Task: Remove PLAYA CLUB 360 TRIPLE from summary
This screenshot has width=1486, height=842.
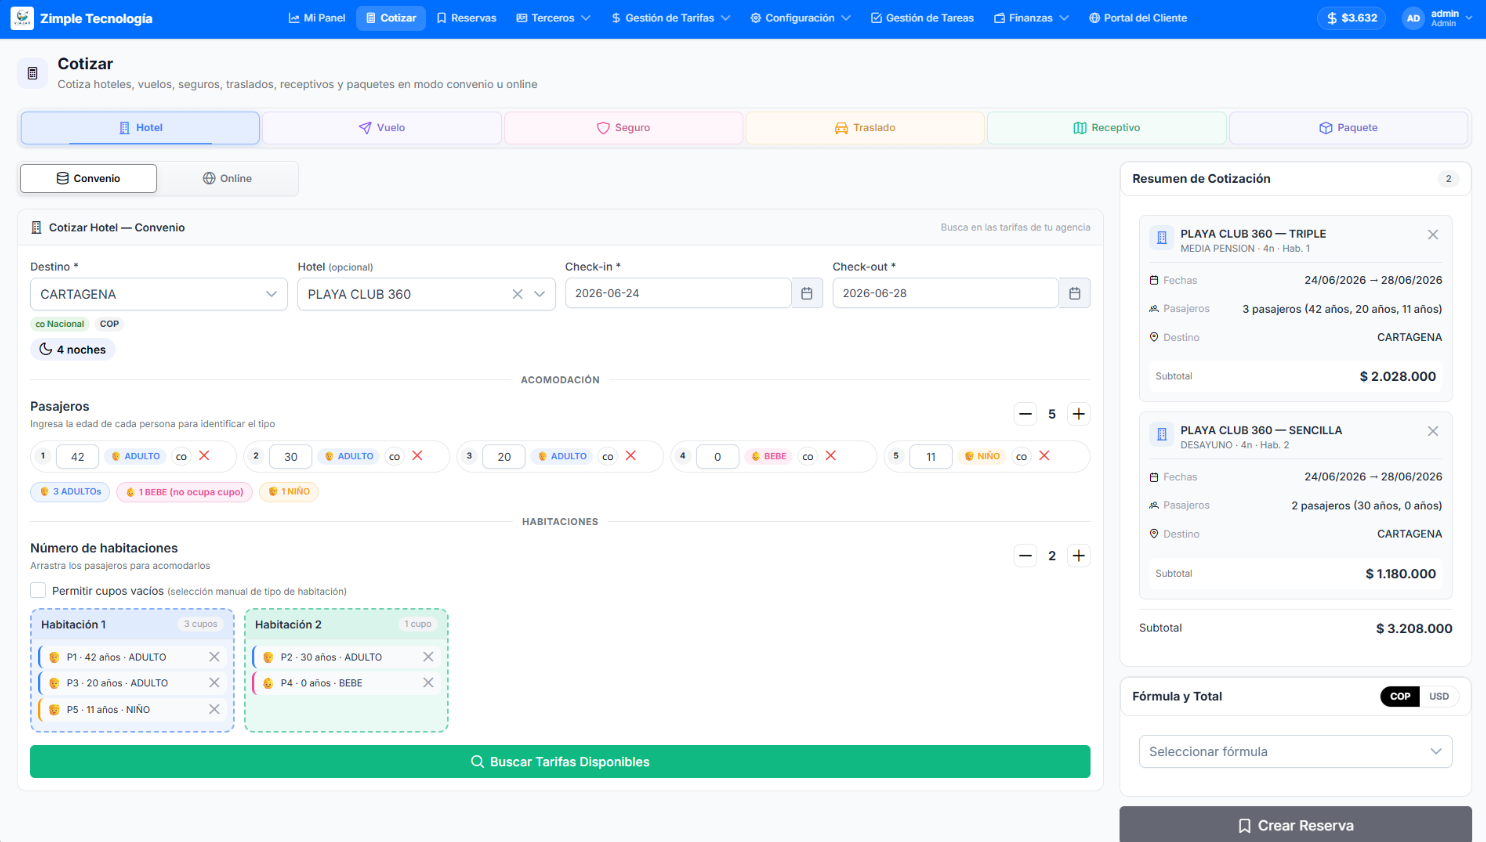Action: point(1433,235)
